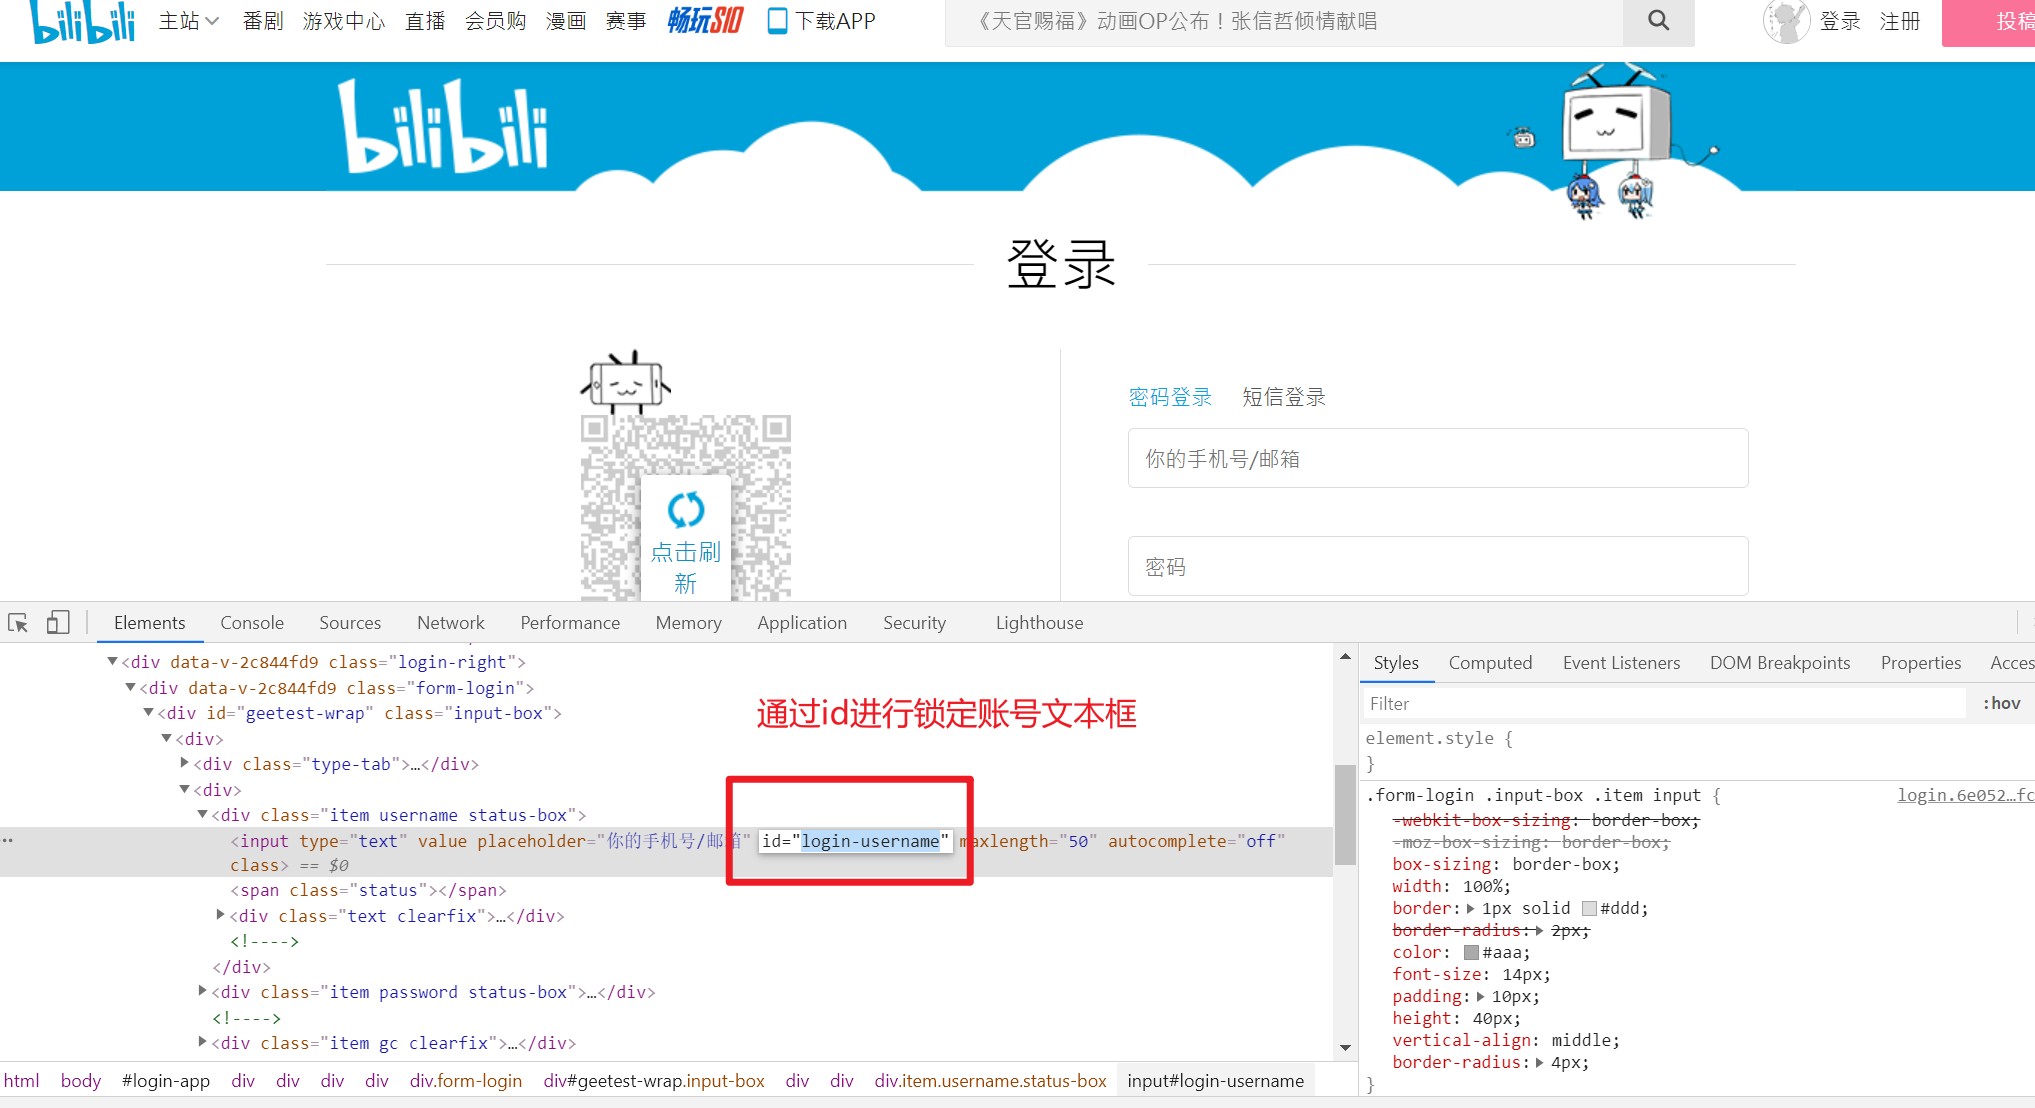Open the Console panel tab
This screenshot has width=2035, height=1108.
[251, 624]
